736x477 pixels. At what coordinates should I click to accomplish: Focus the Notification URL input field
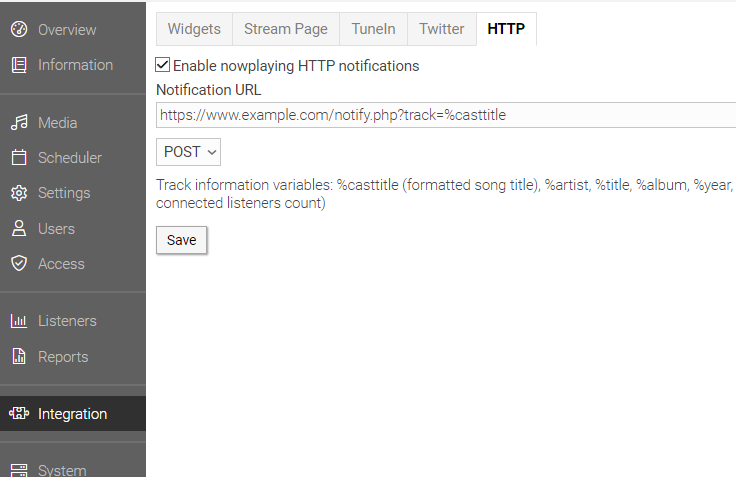(446, 115)
